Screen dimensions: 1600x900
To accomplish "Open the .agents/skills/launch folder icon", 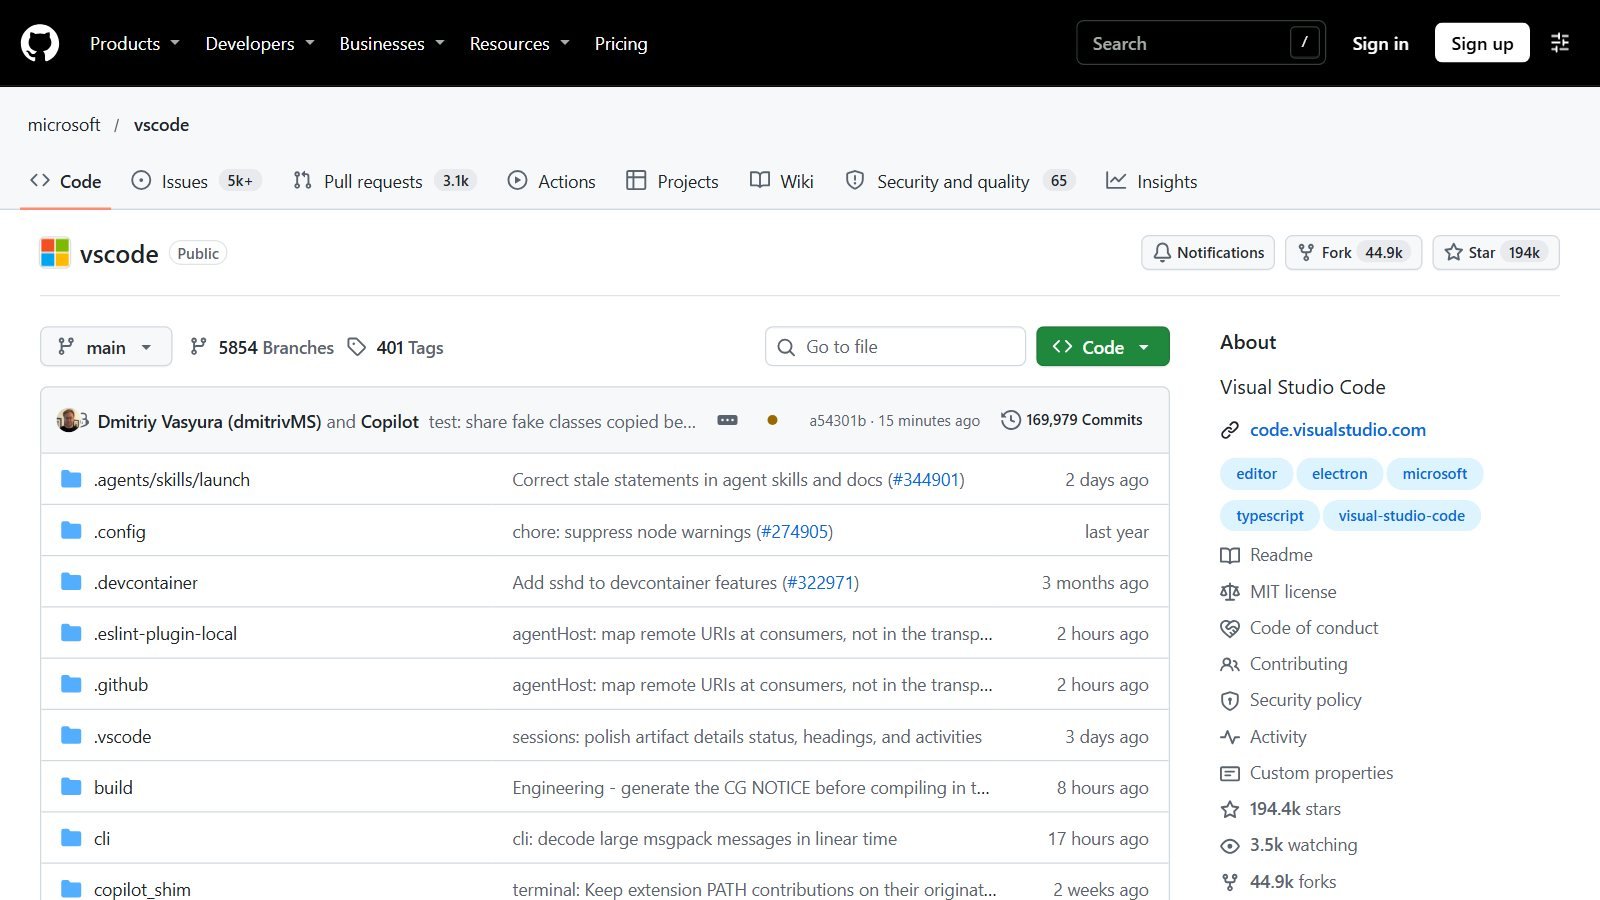I will click(x=71, y=479).
